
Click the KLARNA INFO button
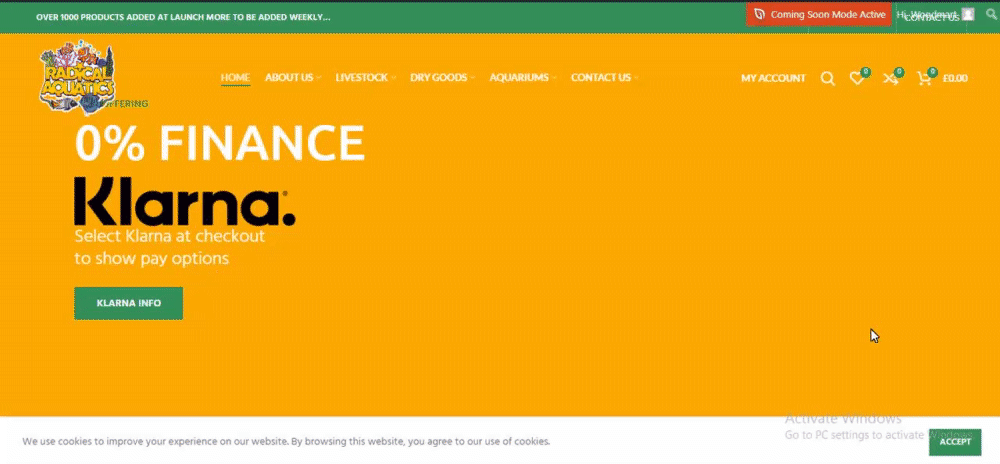tap(129, 303)
